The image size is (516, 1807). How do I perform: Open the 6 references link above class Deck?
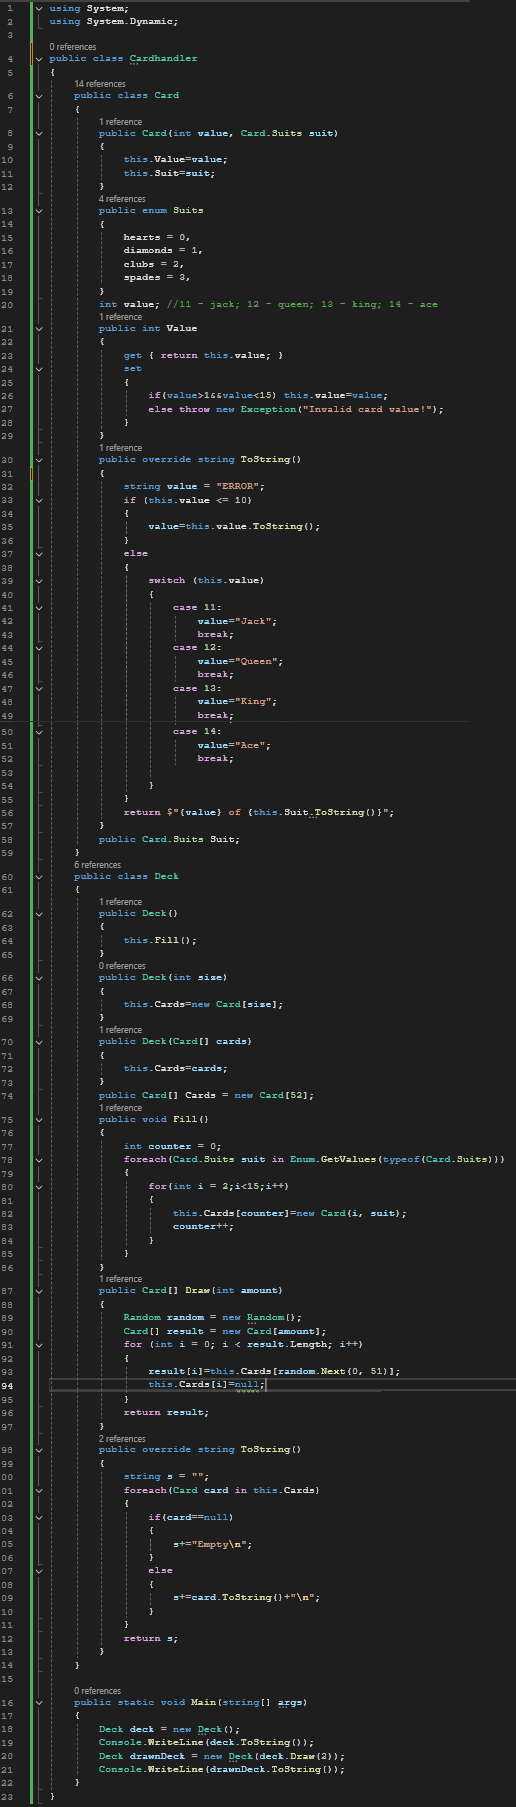[97, 865]
